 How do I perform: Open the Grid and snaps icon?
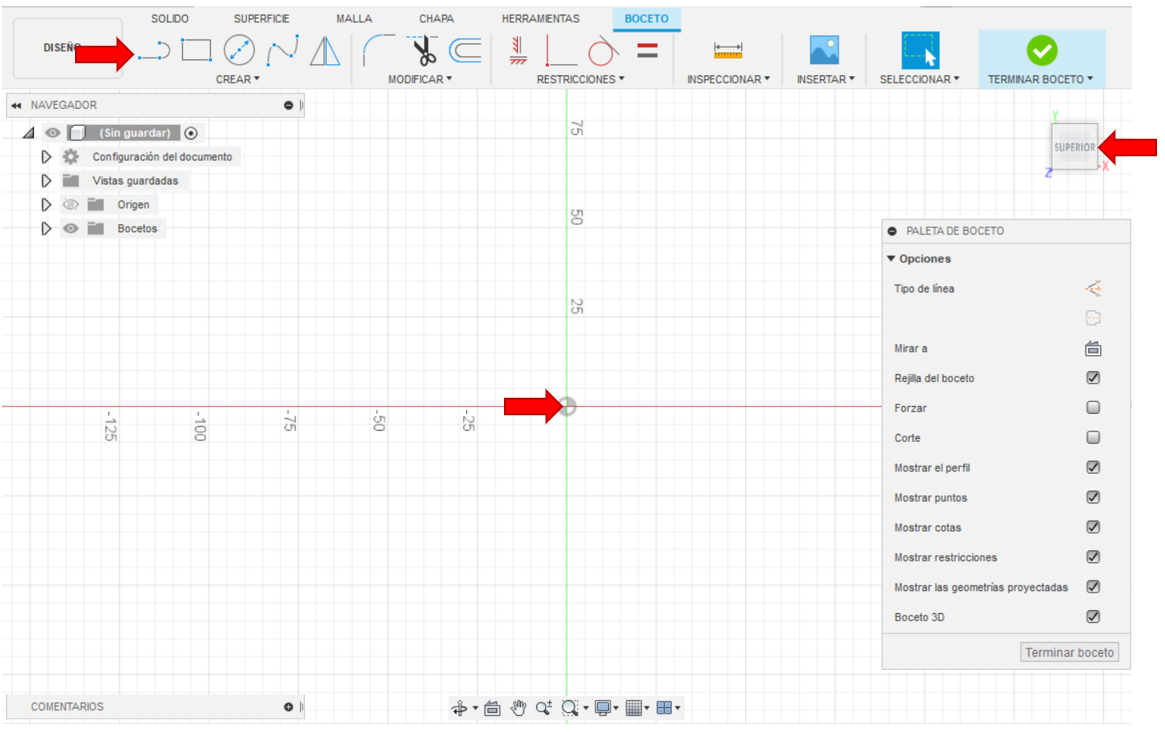click(634, 708)
